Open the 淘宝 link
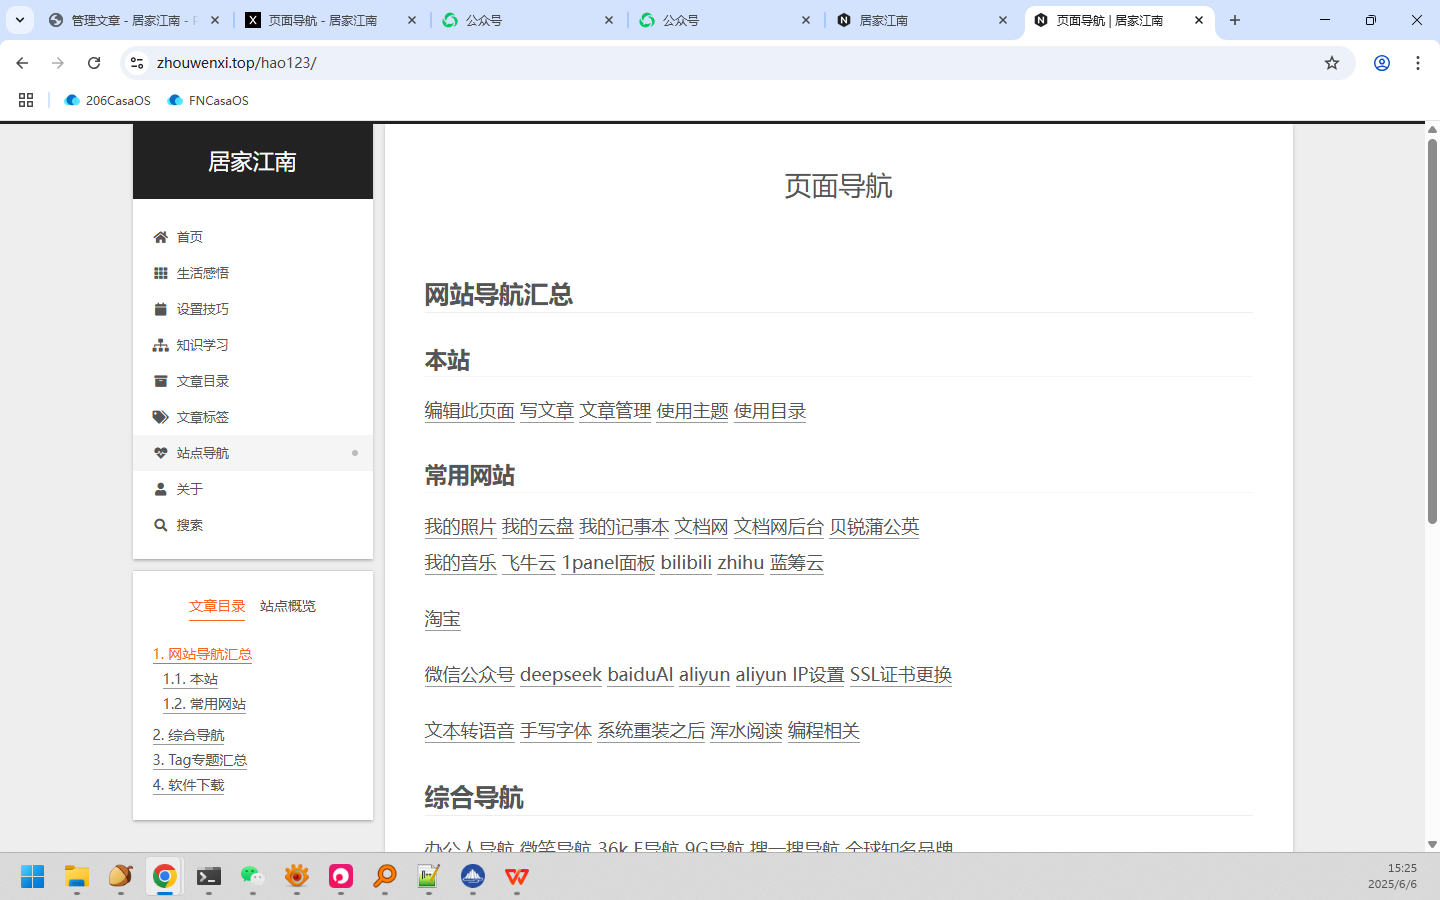Image resolution: width=1440 pixels, height=900 pixels. pos(442,619)
